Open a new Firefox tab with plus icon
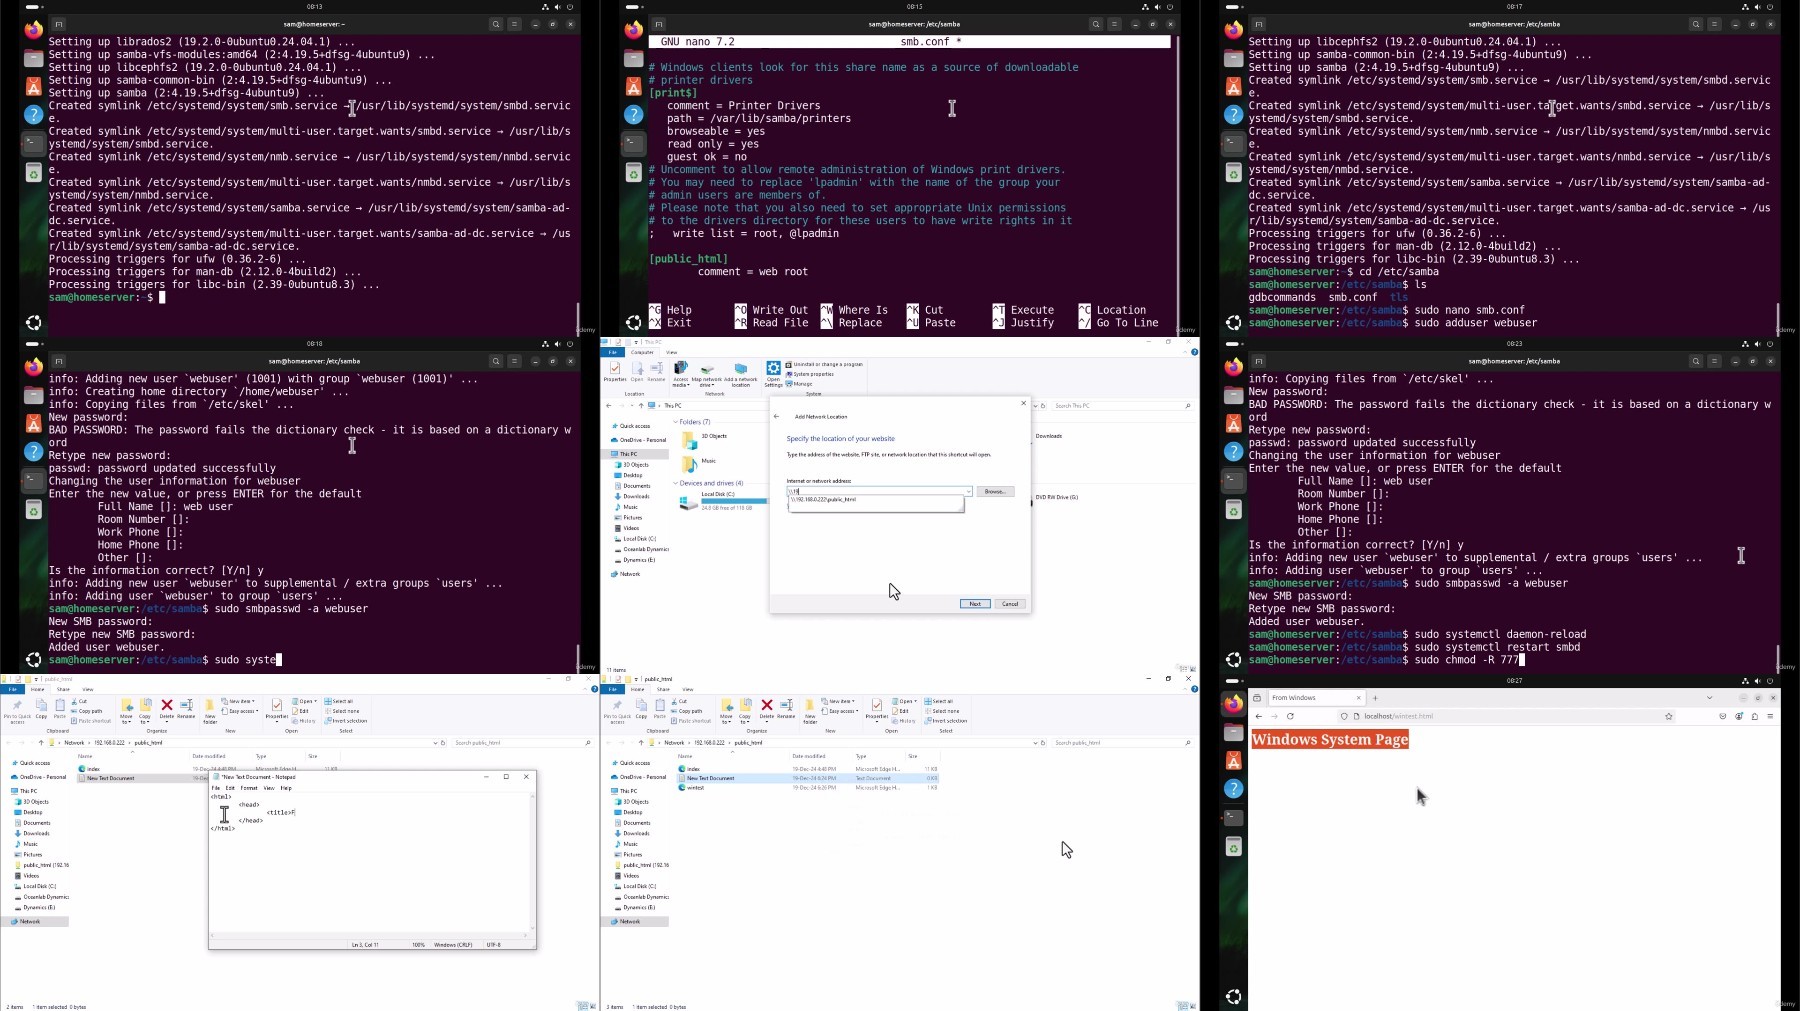 pyautogui.click(x=1375, y=698)
